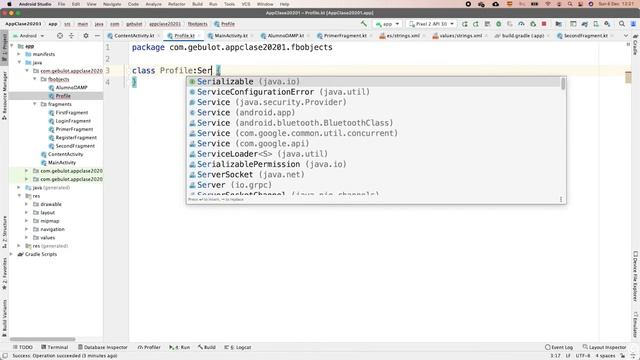Collapse the fbobjects package
640x360 pixels.
click(x=35, y=79)
